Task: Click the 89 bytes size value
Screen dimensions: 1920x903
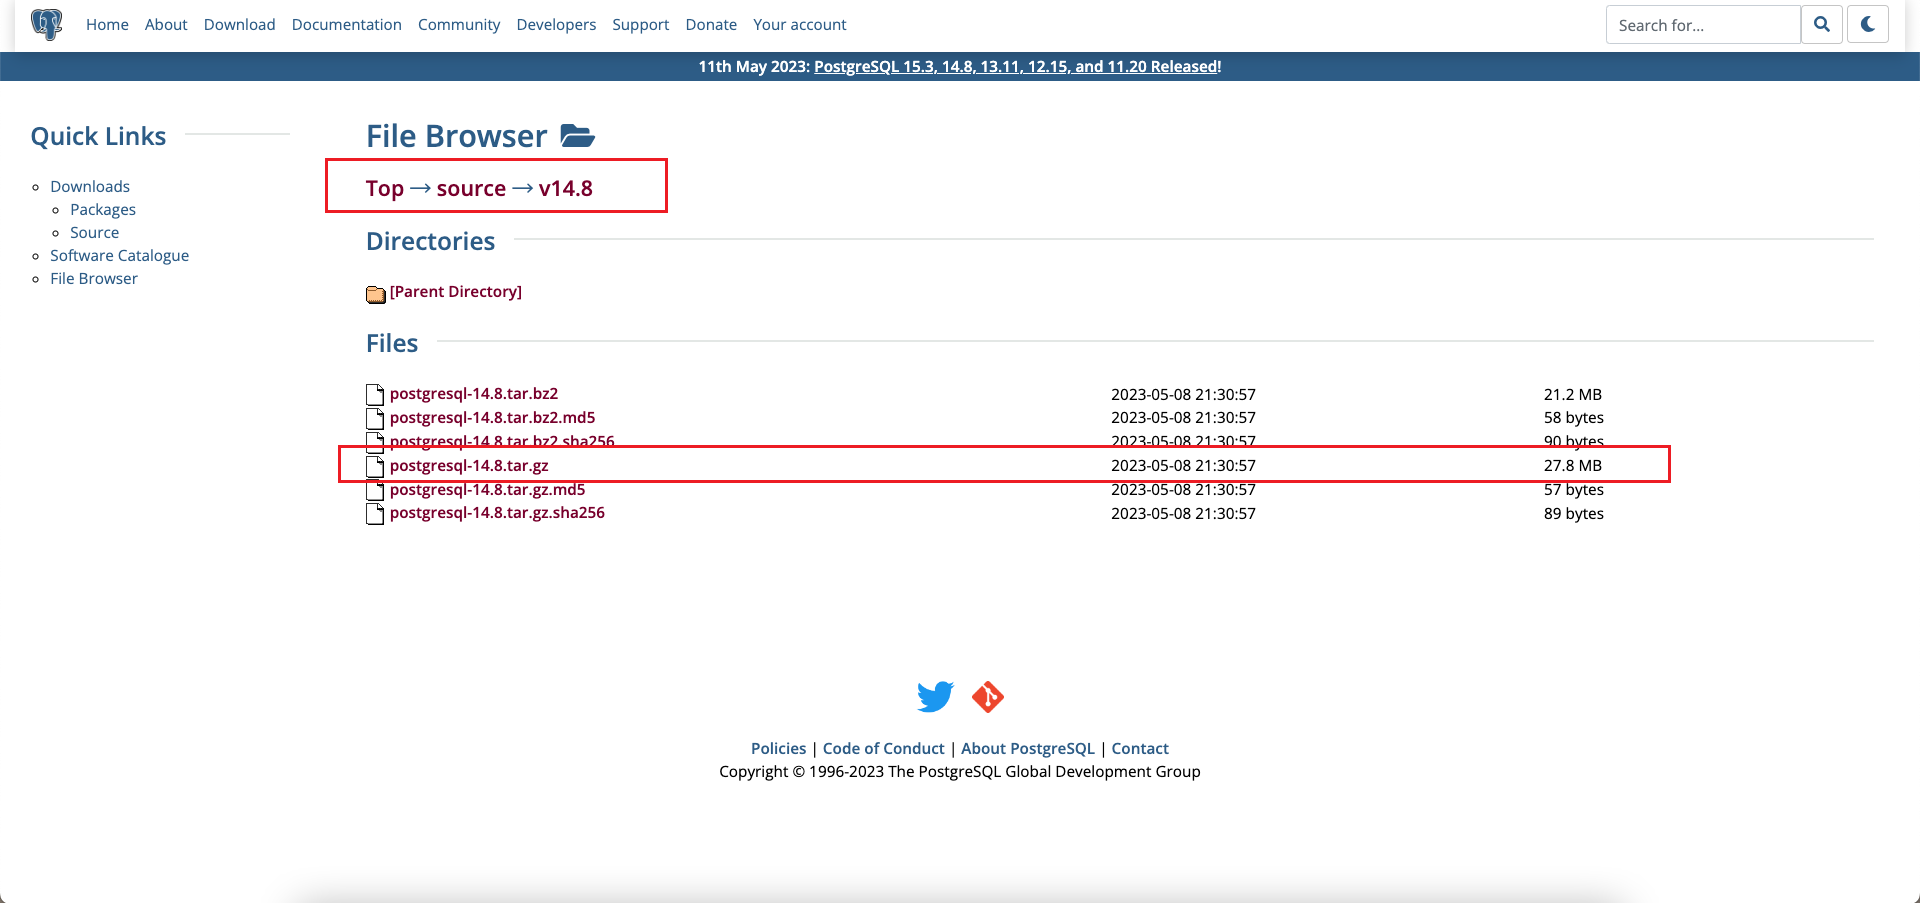Action: [x=1574, y=513]
